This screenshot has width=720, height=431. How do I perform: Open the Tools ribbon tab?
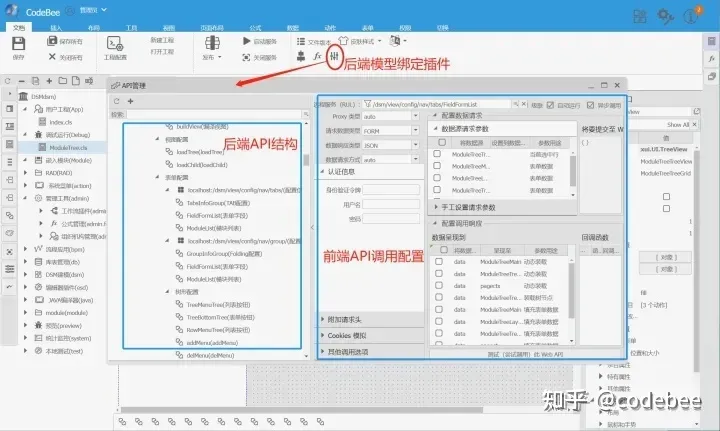tap(131, 28)
